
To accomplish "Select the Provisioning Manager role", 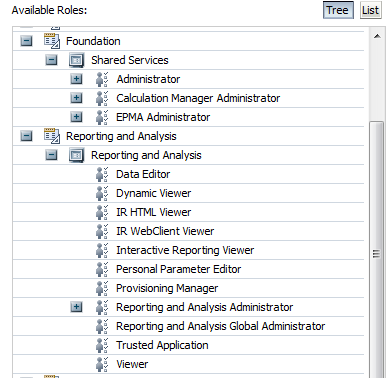I will pyautogui.click(x=167, y=288).
